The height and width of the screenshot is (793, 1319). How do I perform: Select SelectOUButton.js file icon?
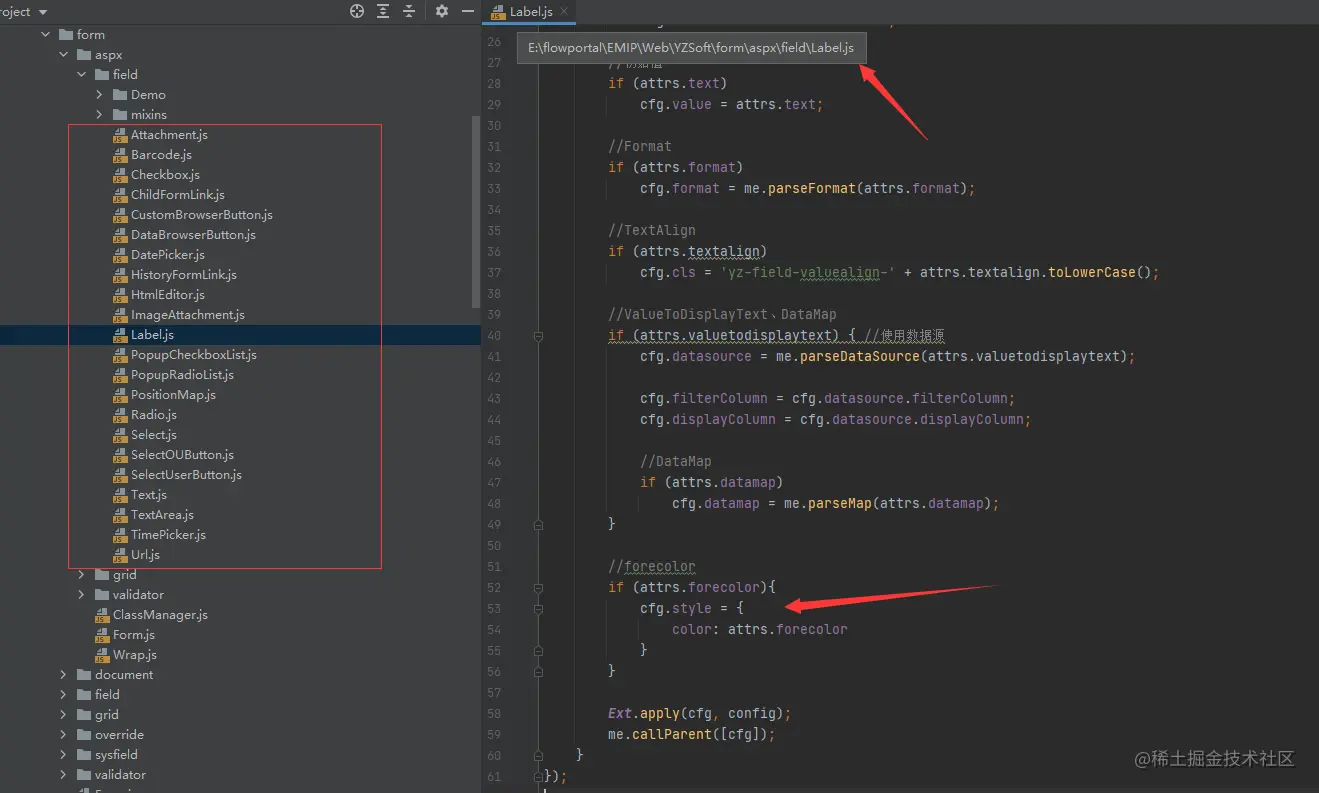tap(120, 455)
